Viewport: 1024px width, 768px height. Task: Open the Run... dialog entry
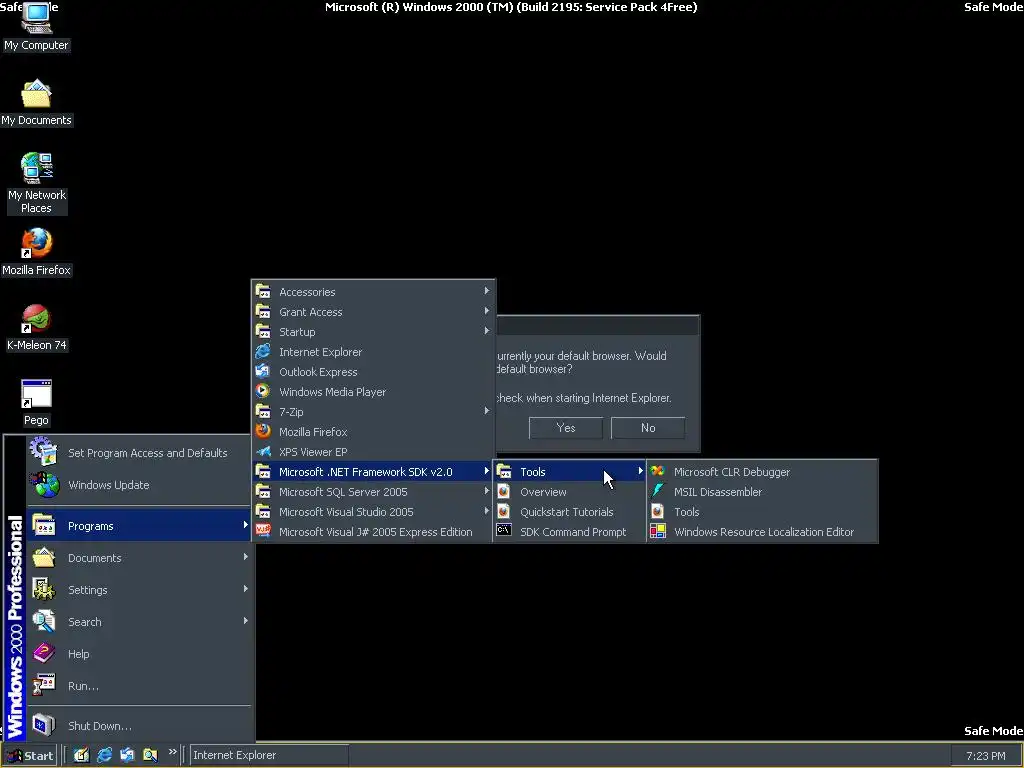[x=138, y=686]
